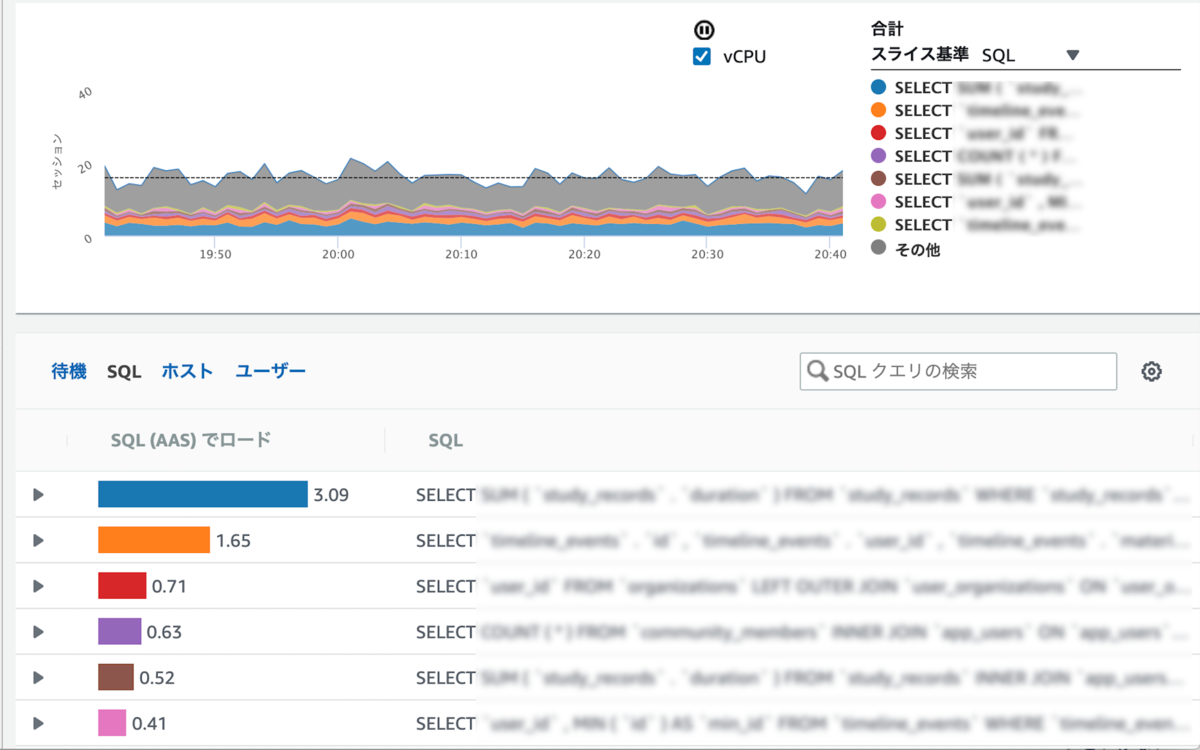Click the 20:30 time axis label

(x=707, y=255)
